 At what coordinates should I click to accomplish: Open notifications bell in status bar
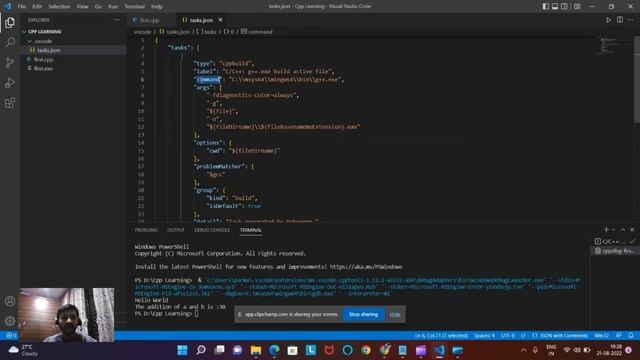(631, 336)
